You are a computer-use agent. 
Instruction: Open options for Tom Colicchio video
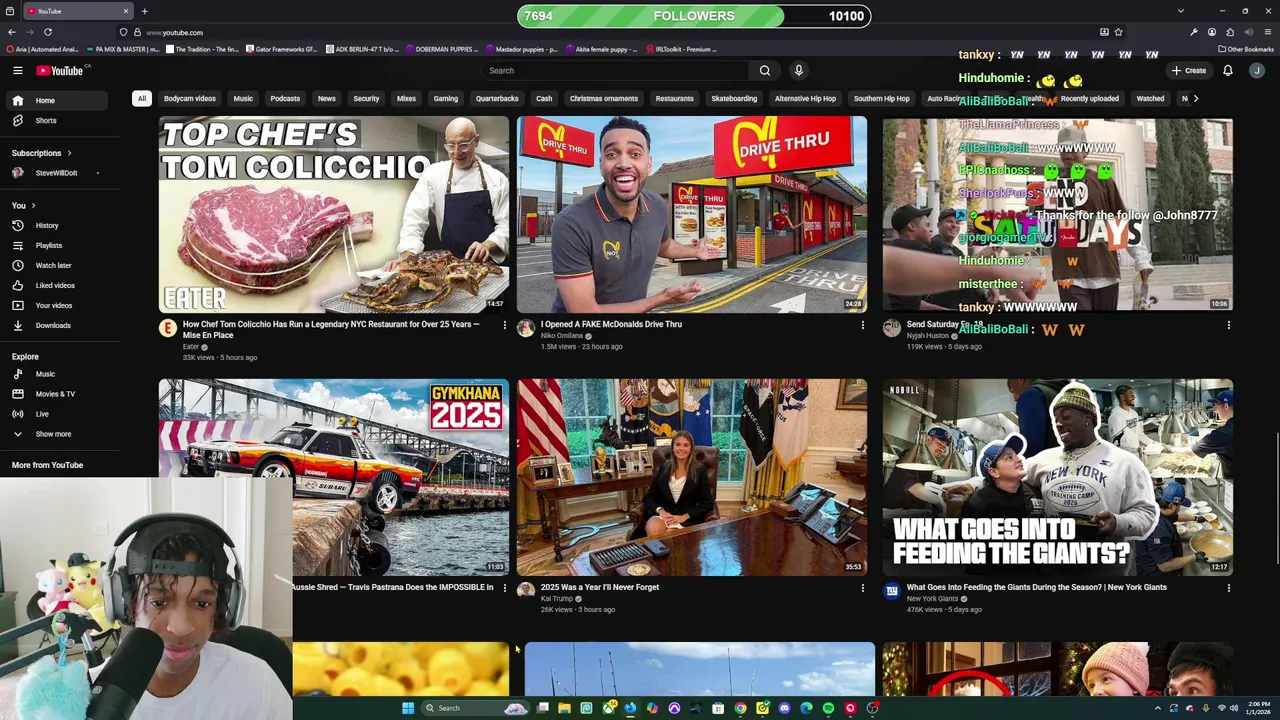504,325
